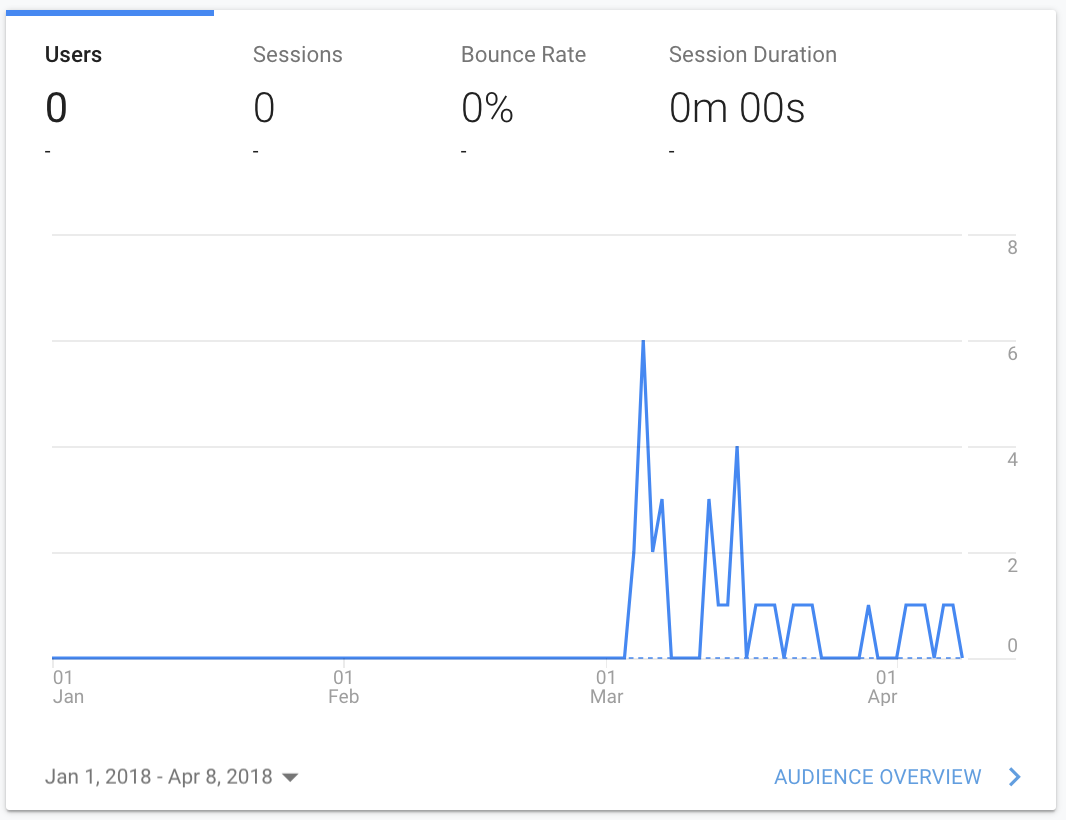Viewport: 1066px width, 820px height.
Task: Click the y-axis label 8
Action: 1012,247
